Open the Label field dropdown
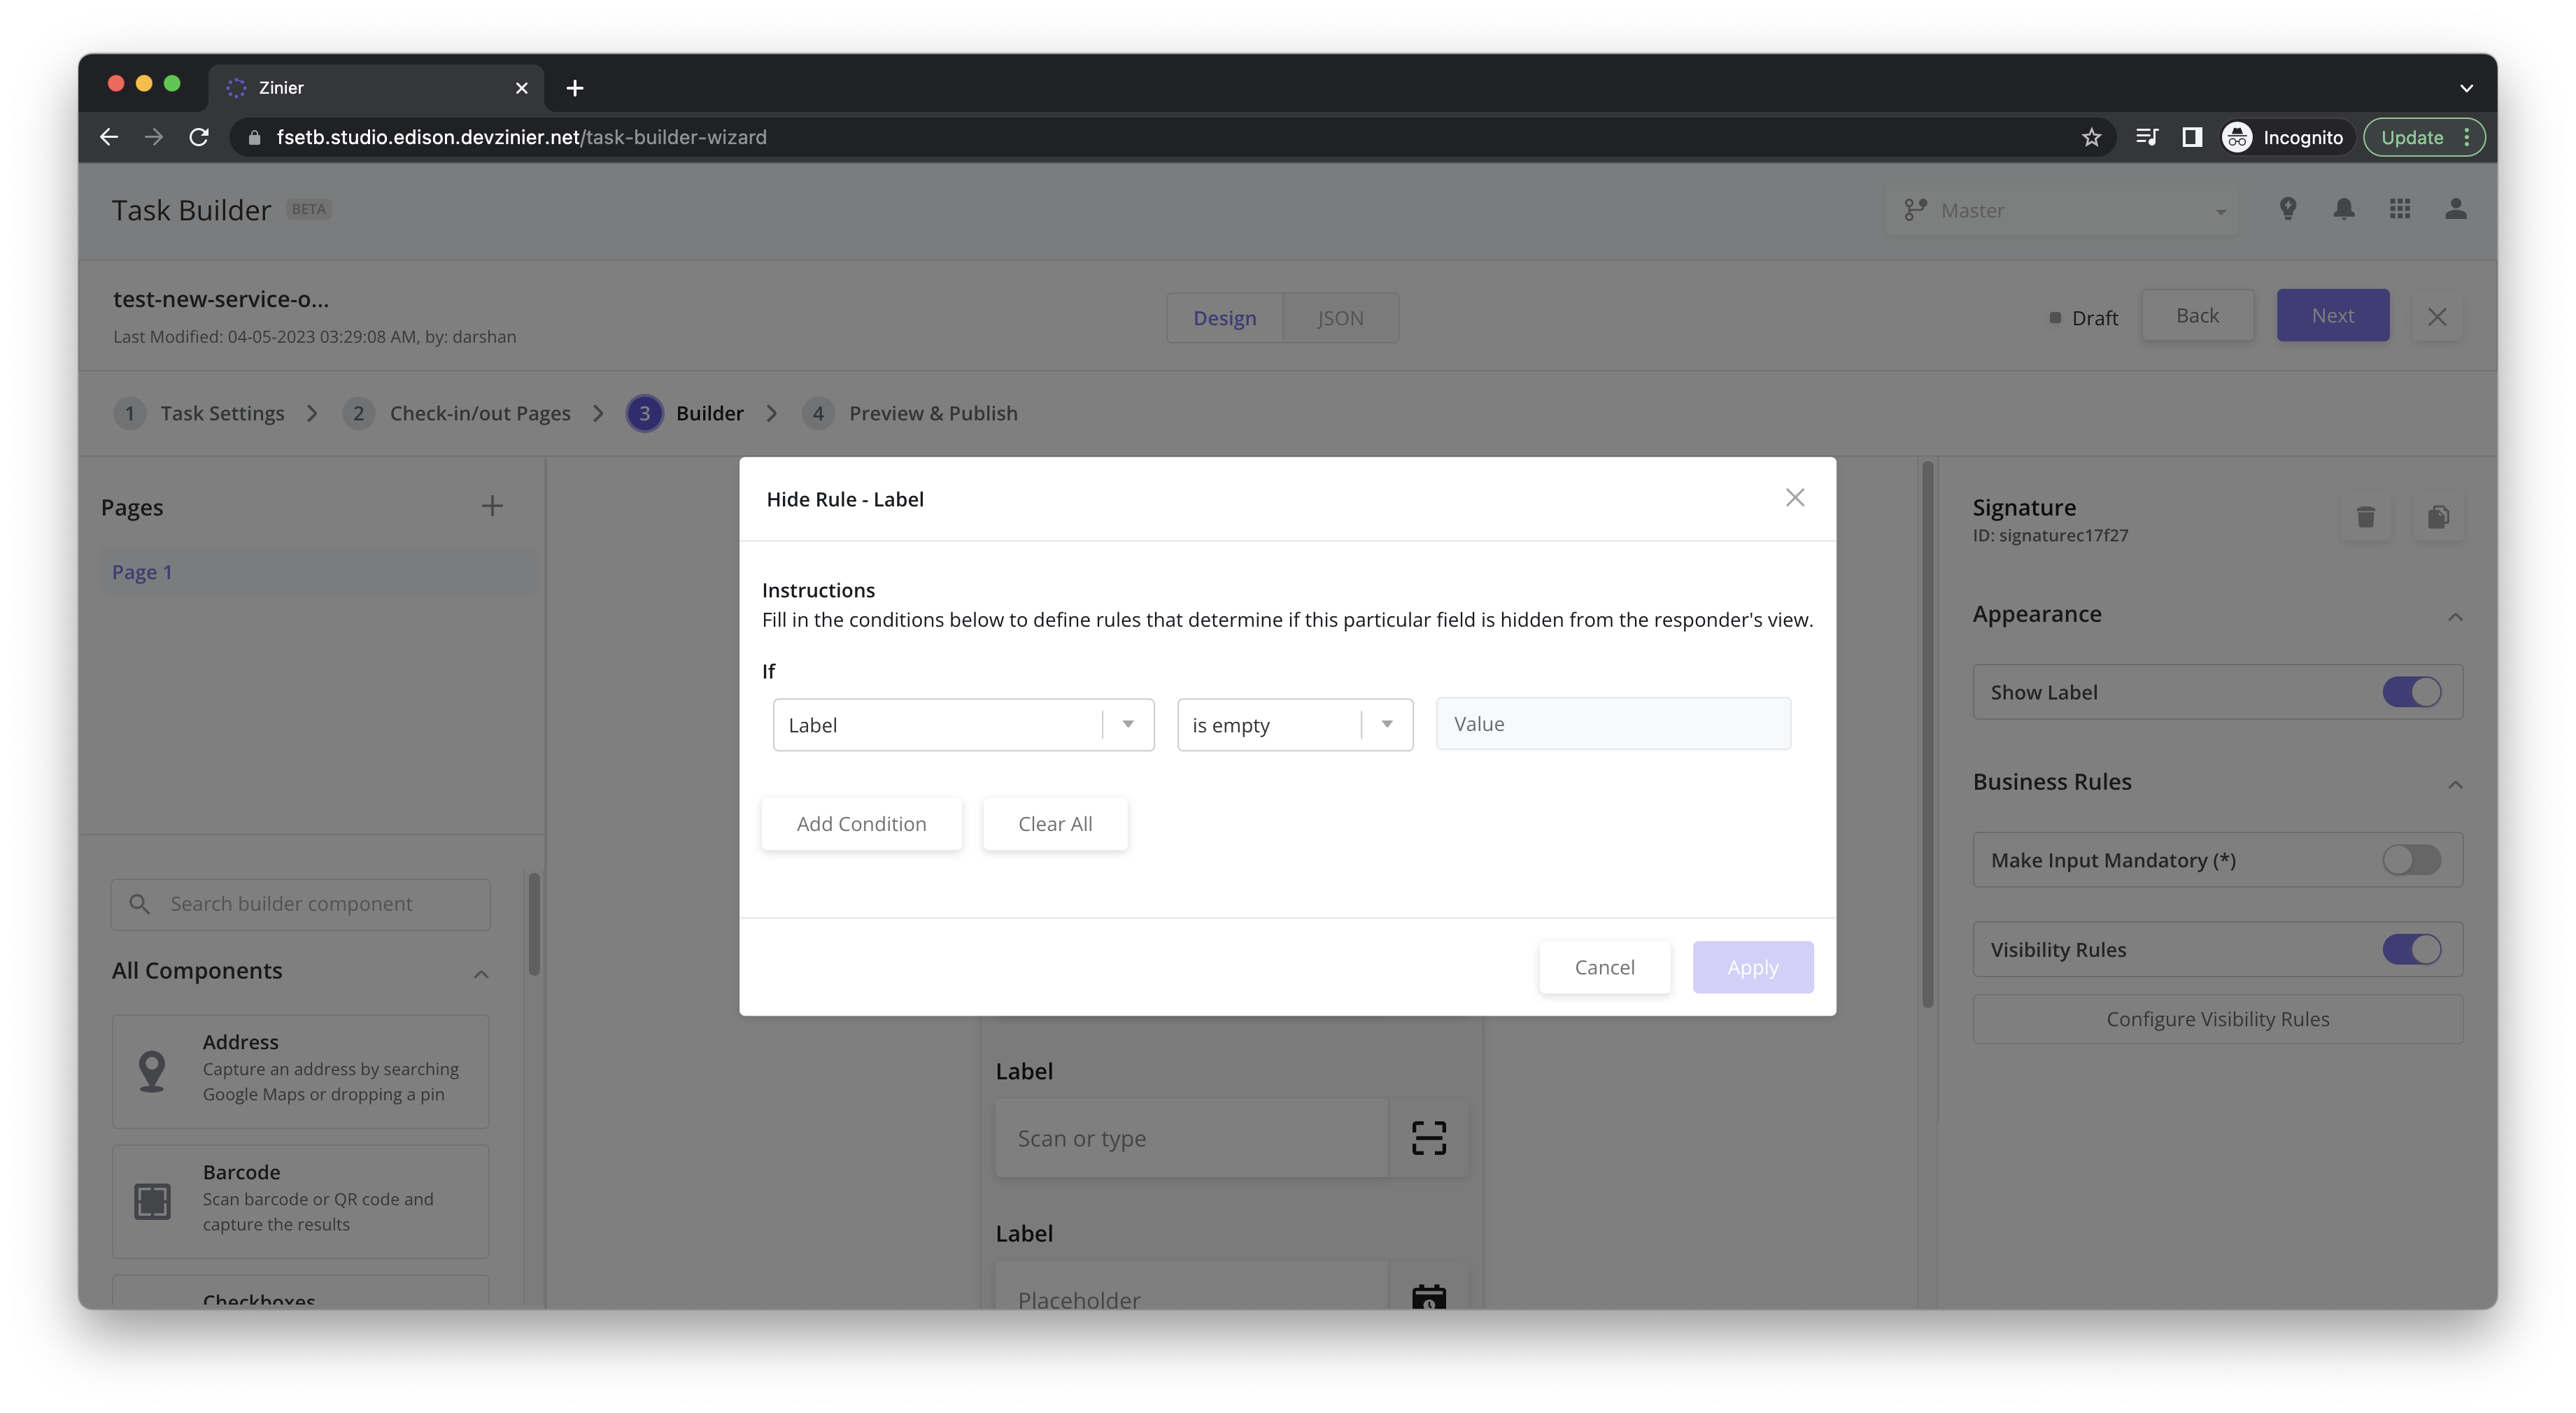The height and width of the screenshot is (1413, 2576). pos(963,724)
